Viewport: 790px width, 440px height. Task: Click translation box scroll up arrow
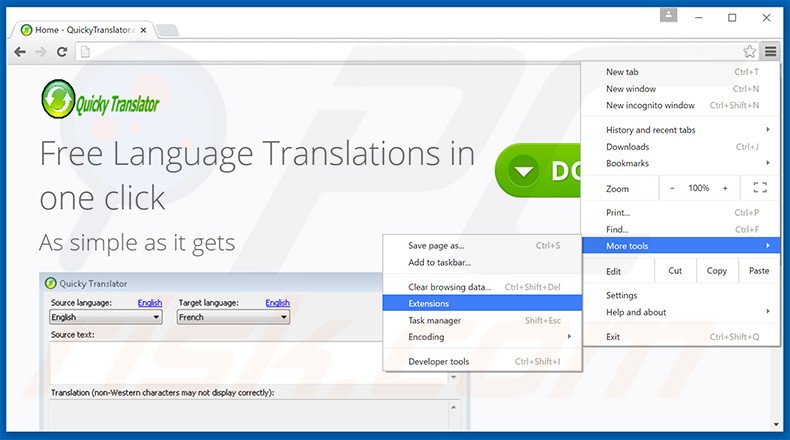453,407
